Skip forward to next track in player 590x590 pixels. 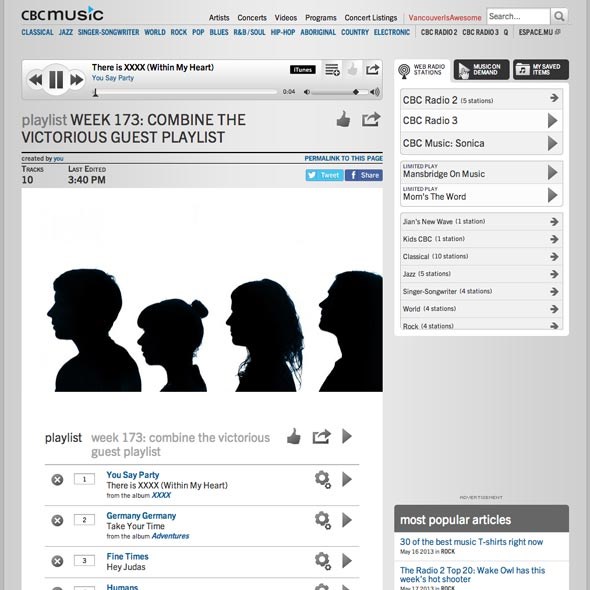(77, 80)
